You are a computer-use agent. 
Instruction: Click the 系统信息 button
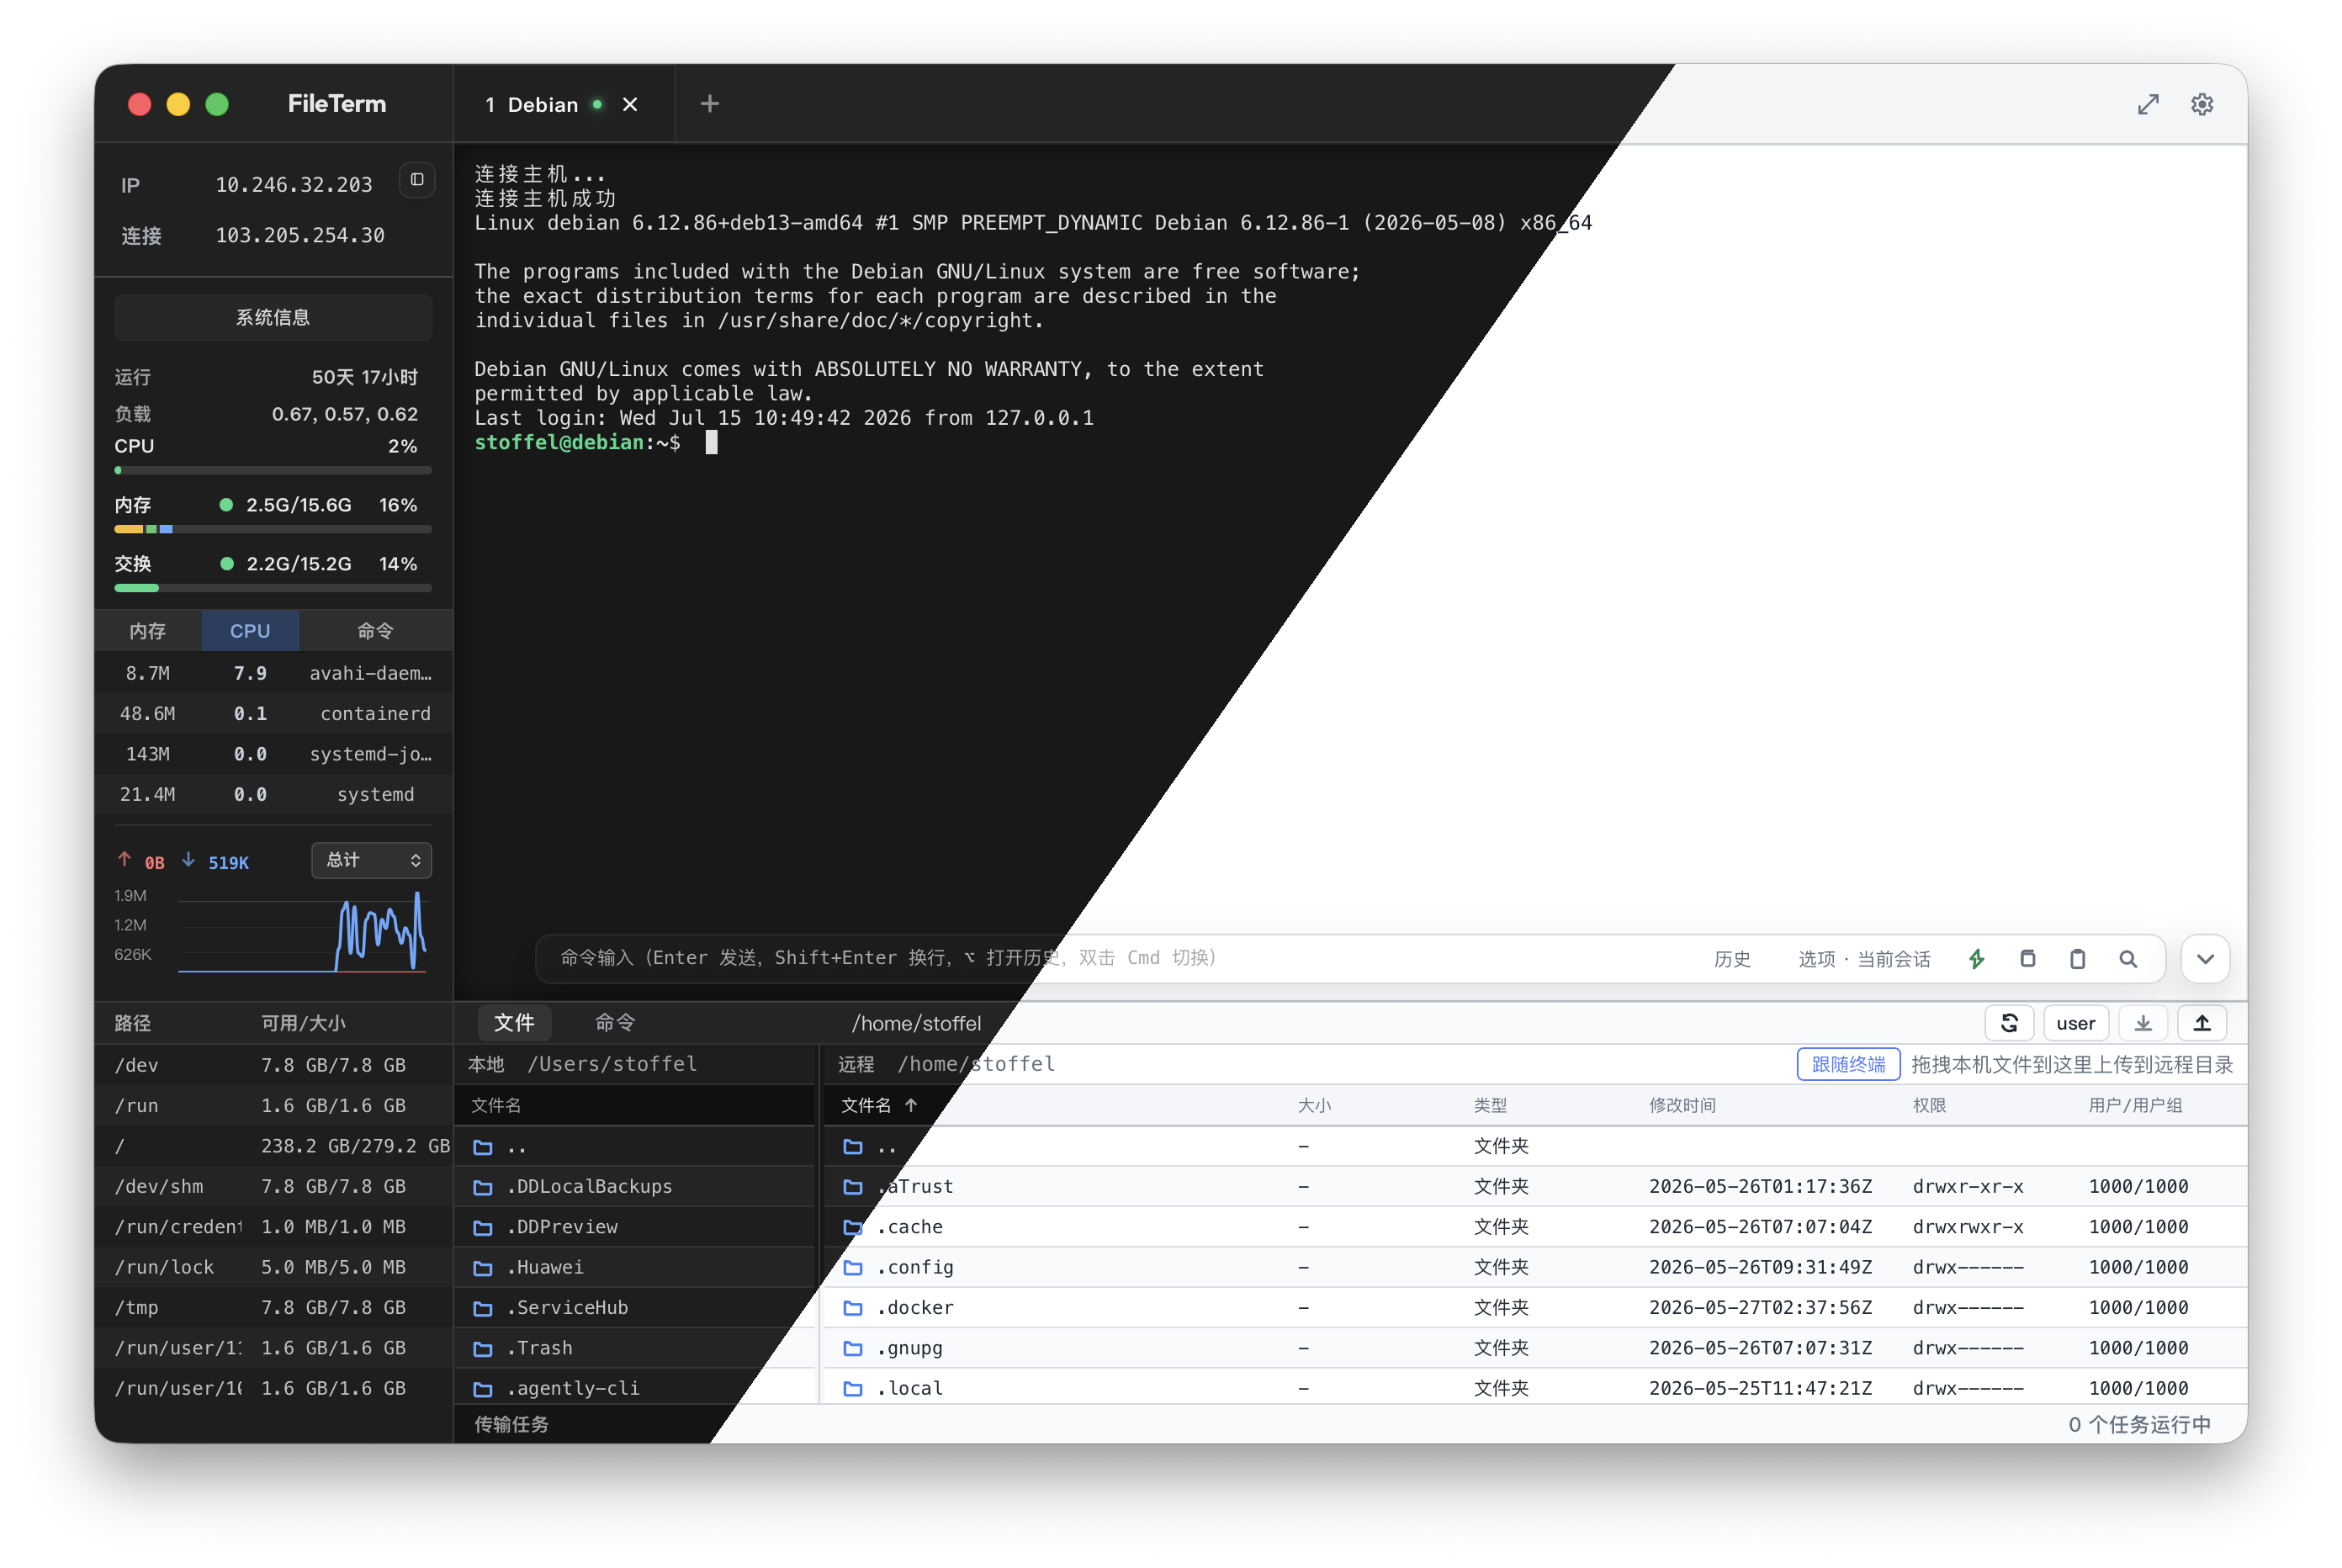(273, 318)
